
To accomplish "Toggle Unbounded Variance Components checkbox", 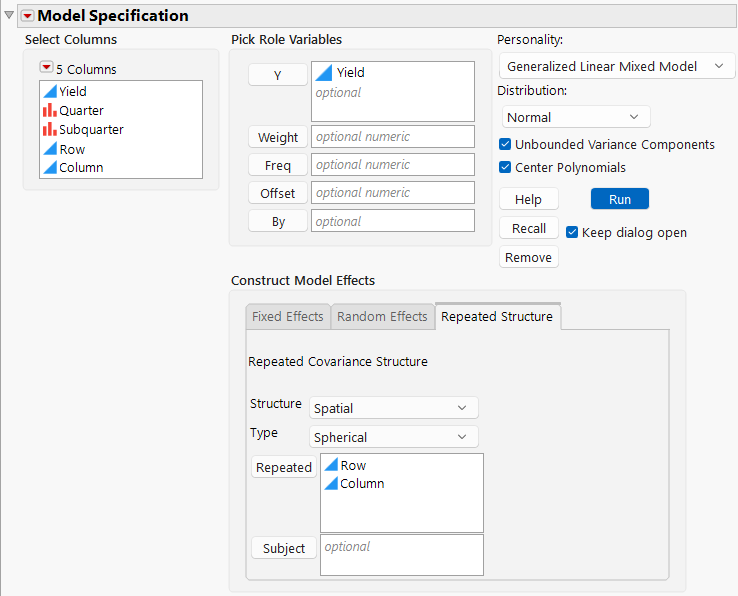I will coord(505,144).
